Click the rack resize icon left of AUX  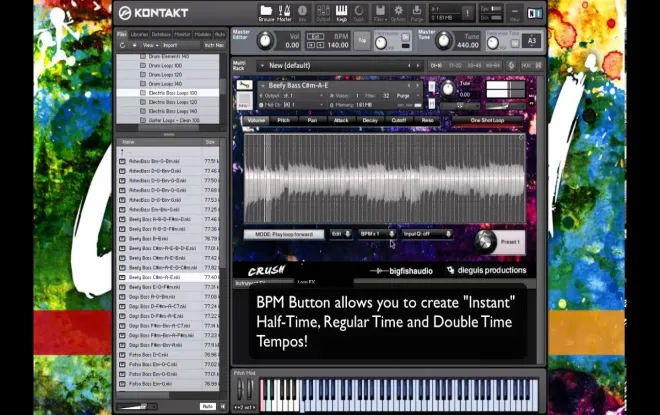tap(511, 66)
